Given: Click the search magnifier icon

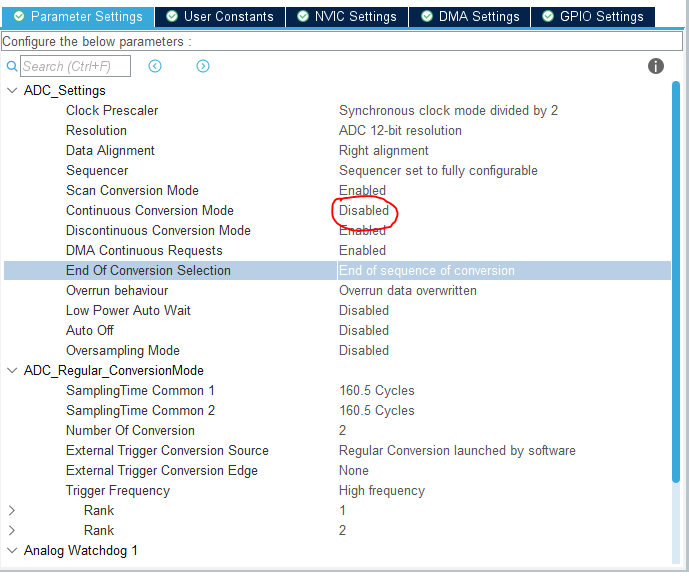Looking at the screenshot, I should pyautogui.click(x=12, y=66).
